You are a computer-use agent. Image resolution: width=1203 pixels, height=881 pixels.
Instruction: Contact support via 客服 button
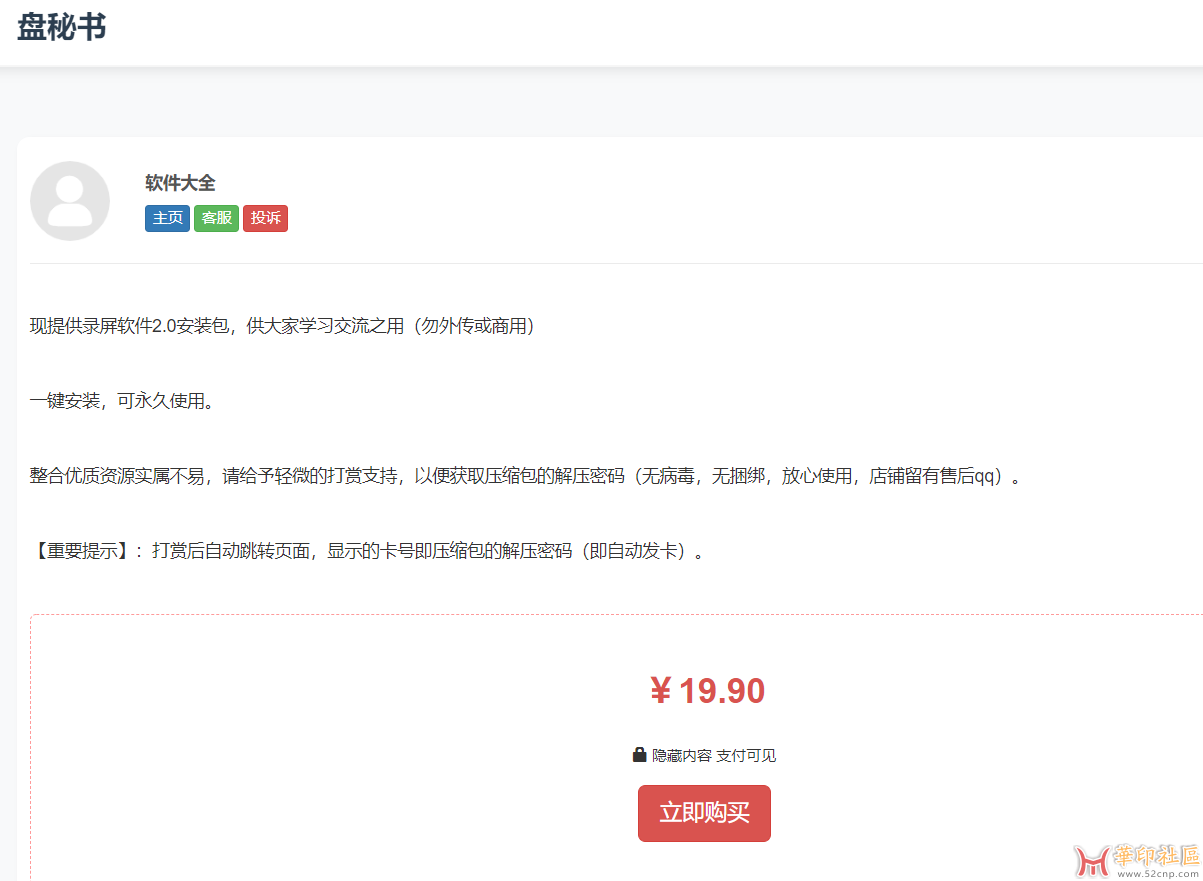click(216, 218)
